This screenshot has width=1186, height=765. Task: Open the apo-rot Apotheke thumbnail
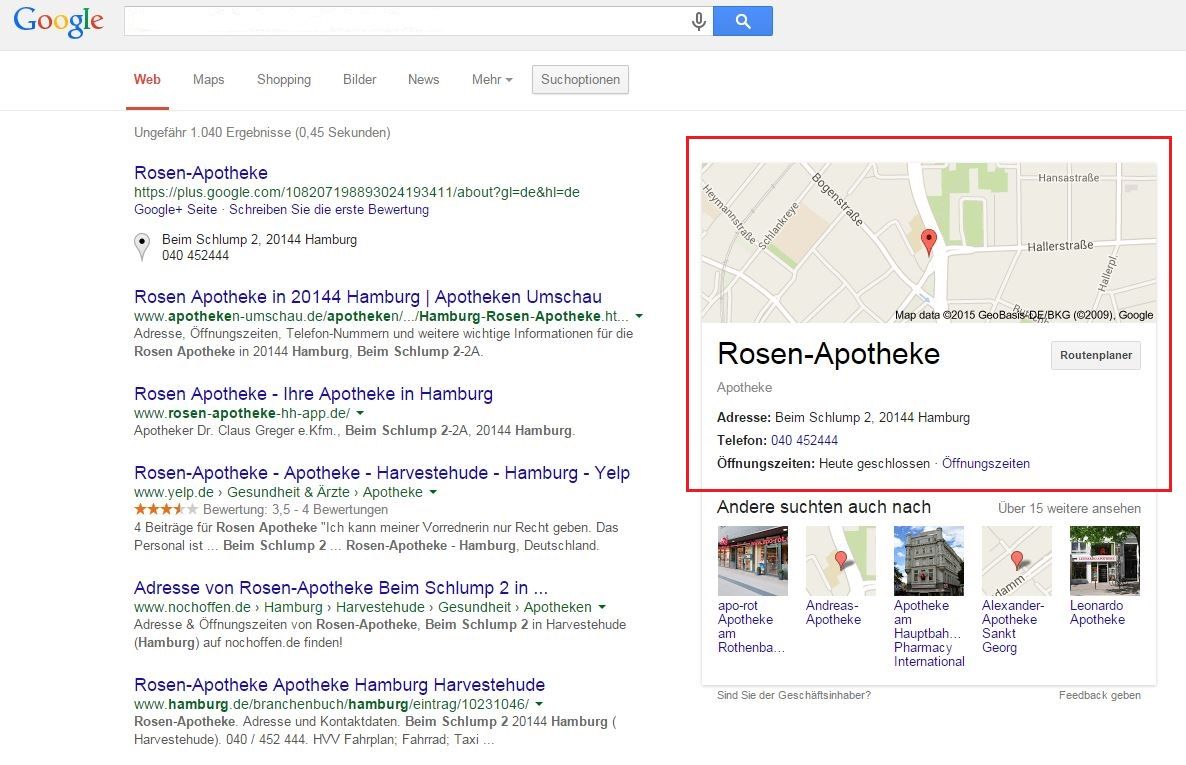752,561
